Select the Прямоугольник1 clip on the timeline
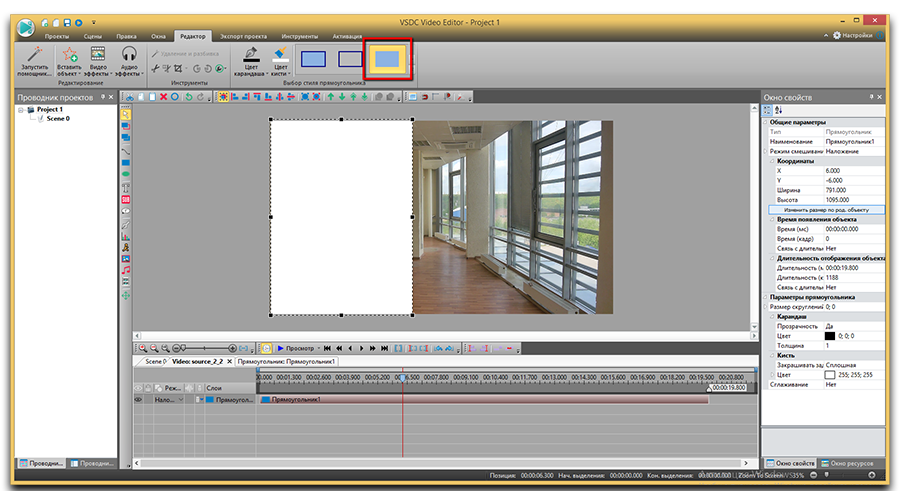 tap(484, 400)
